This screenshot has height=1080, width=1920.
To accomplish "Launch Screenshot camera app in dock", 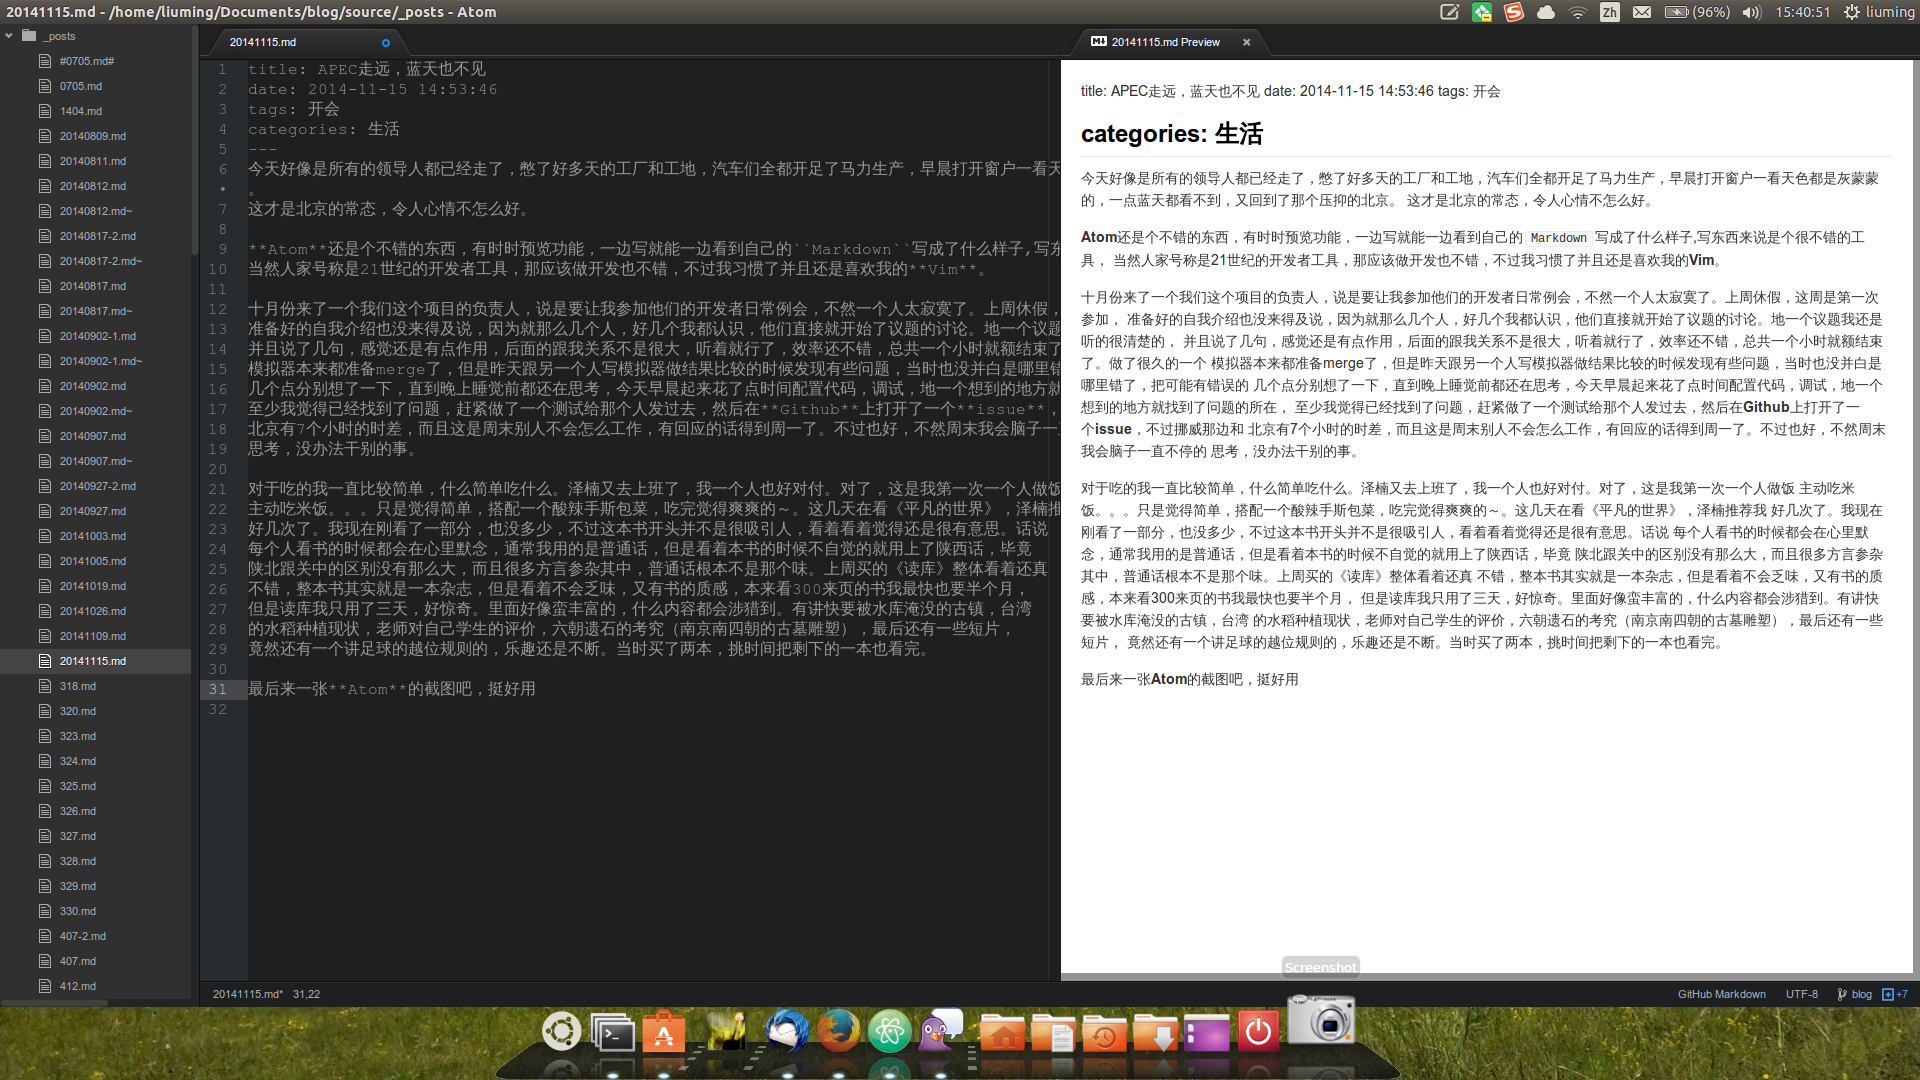I will point(1321,1020).
